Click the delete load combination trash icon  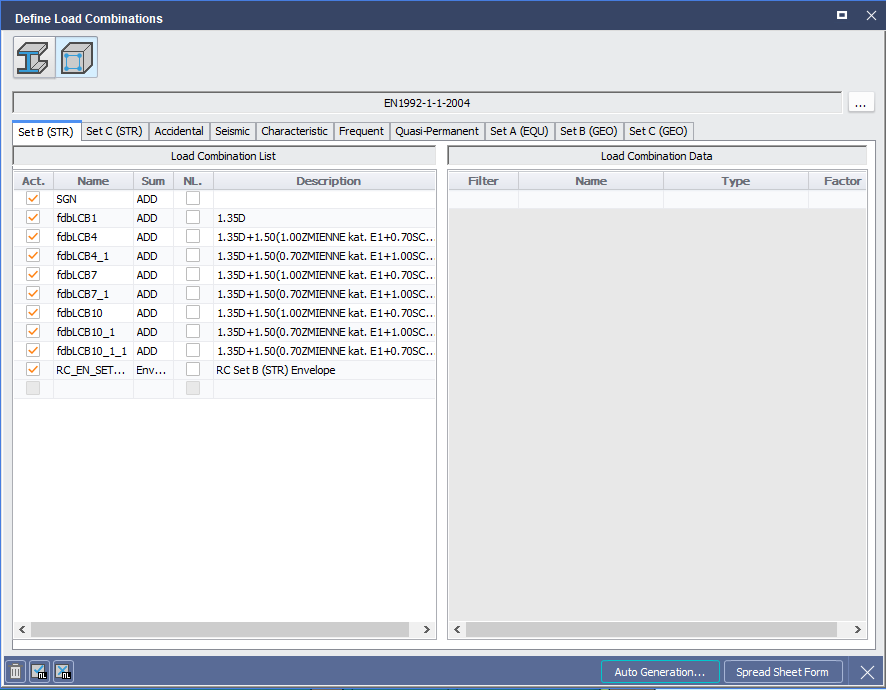tap(14, 671)
